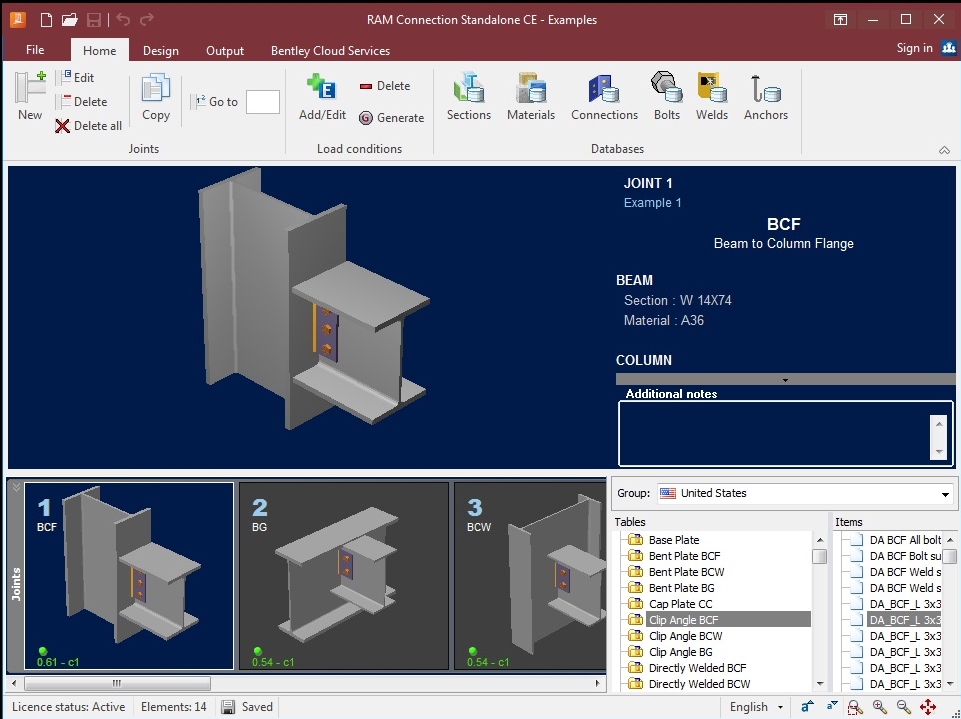Click the zoom in magnifier icon
This screenshot has width=961, height=719.
(879, 707)
